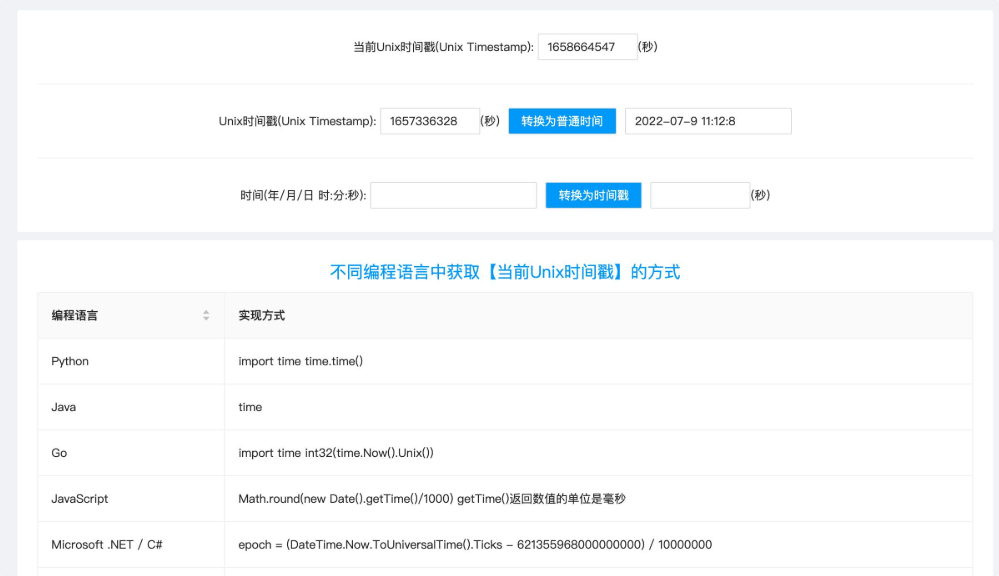The width and height of the screenshot is (999, 576).
Task: Click the 转换为时间戳 button
Action: point(593,195)
